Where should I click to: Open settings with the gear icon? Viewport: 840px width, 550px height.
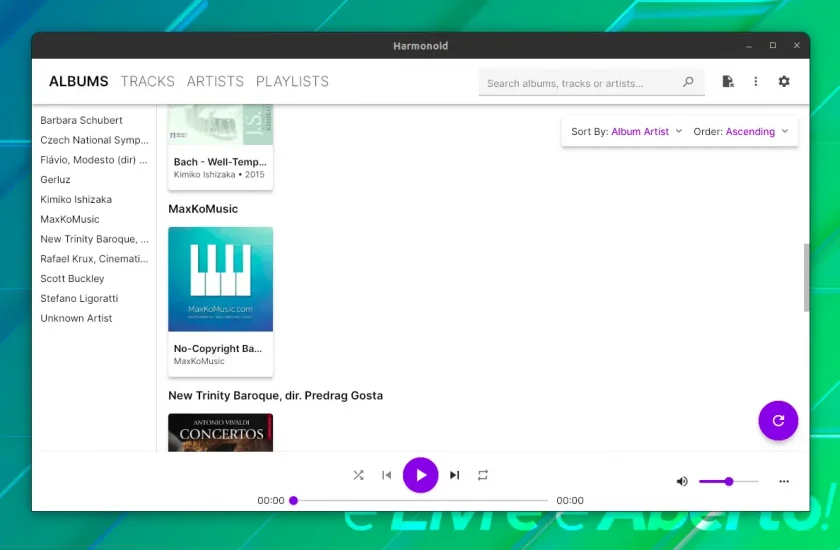tap(784, 81)
